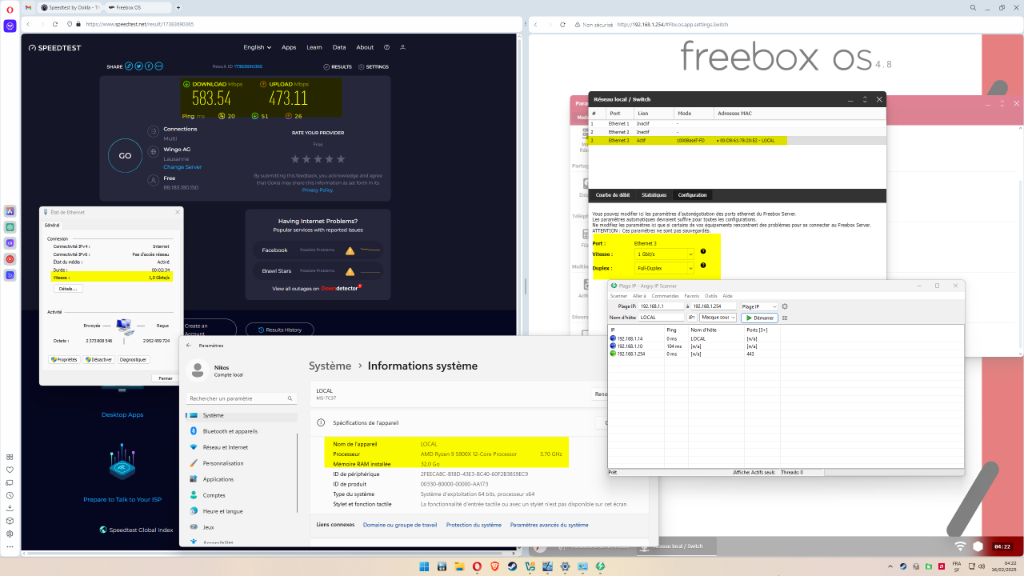Open the Windows Start menu
Image resolution: width=1024 pixels, height=576 pixels.
pos(424,566)
